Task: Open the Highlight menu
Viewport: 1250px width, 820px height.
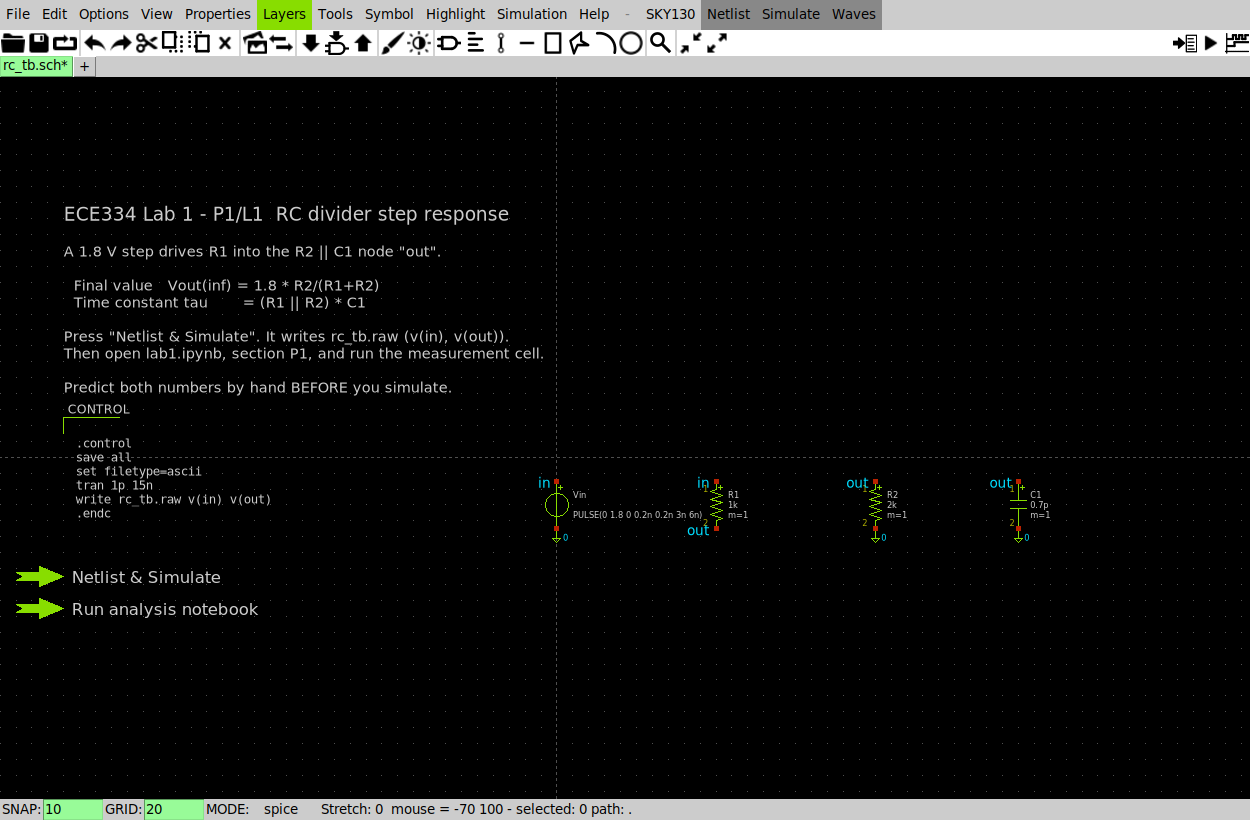Action: 455,14
